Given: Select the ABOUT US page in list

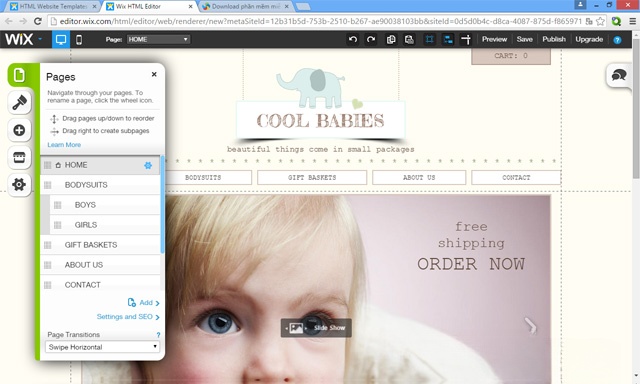Looking at the screenshot, I should tap(100, 265).
